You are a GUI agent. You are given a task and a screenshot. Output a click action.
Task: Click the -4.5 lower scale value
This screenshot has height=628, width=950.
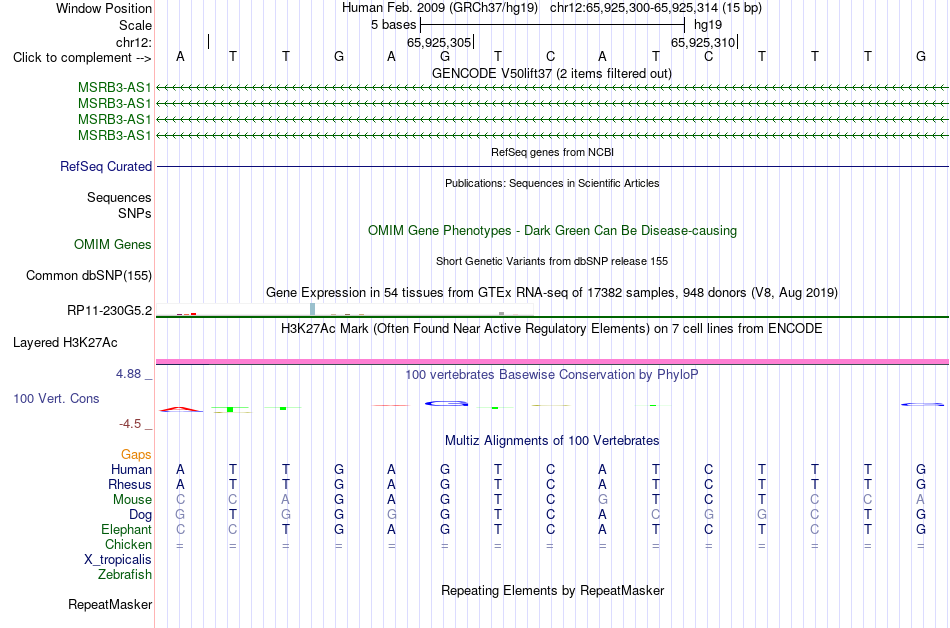tap(130, 424)
